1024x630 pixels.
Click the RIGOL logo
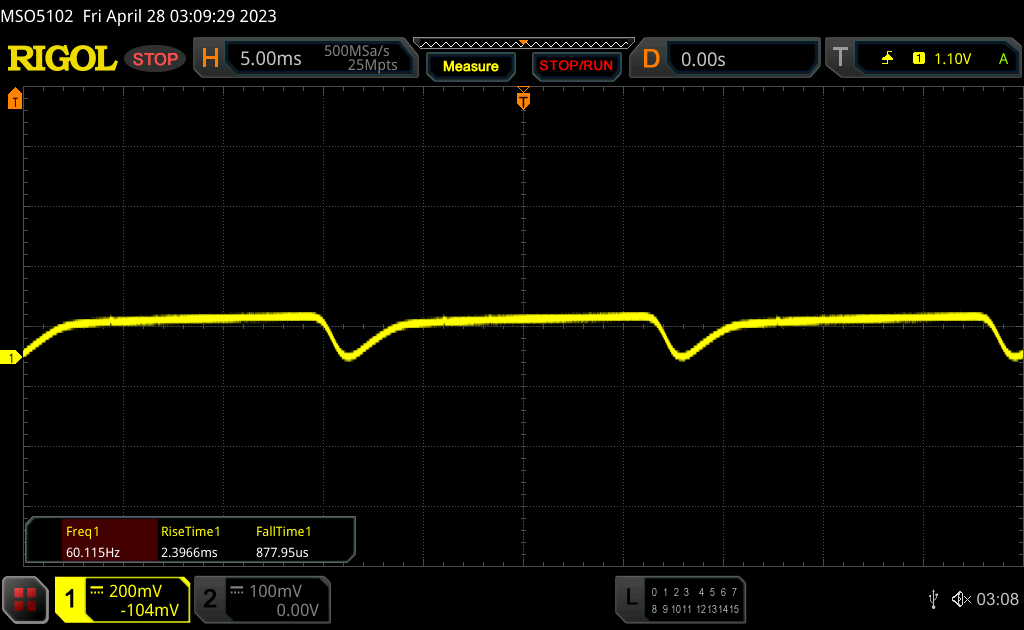pos(62,59)
